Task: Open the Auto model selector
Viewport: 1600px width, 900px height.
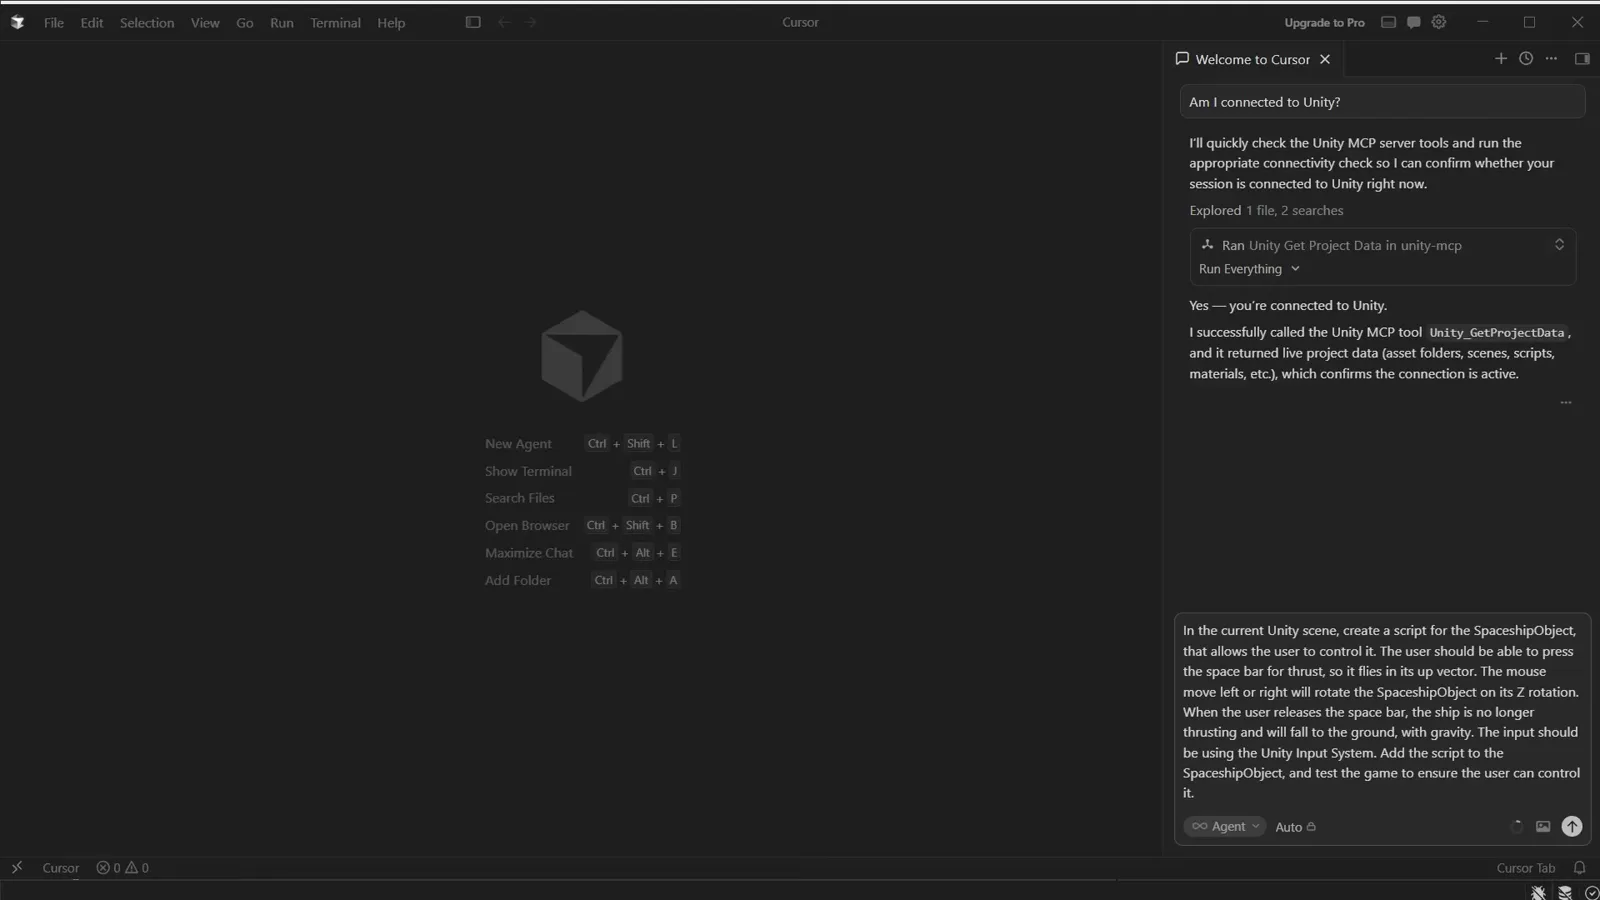Action: (x=1295, y=827)
